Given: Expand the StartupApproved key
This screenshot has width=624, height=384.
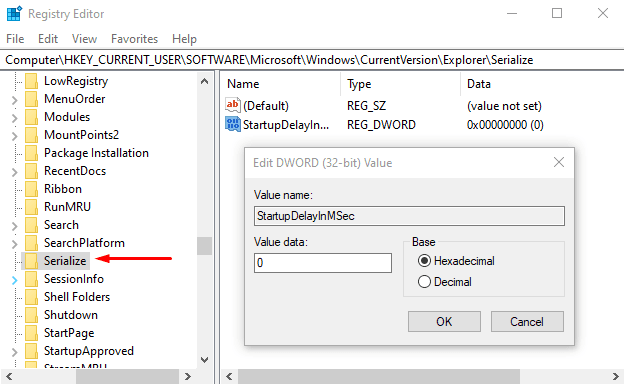Looking at the screenshot, I should click(x=14, y=352).
